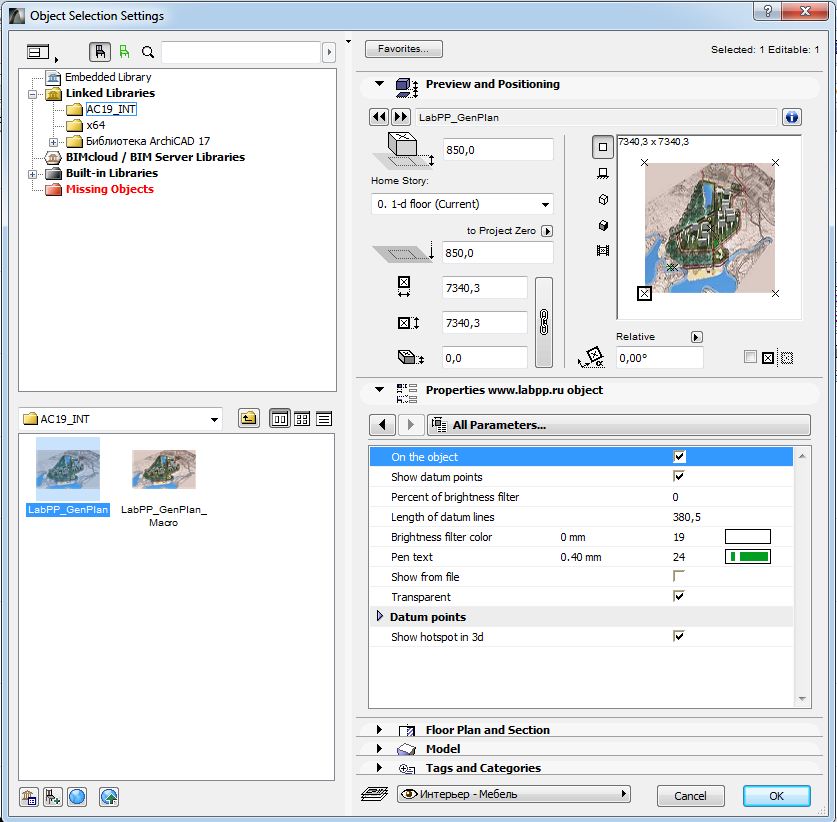Click the up one folder level icon
Viewport: 837px width, 822px height.
pos(249,418)
